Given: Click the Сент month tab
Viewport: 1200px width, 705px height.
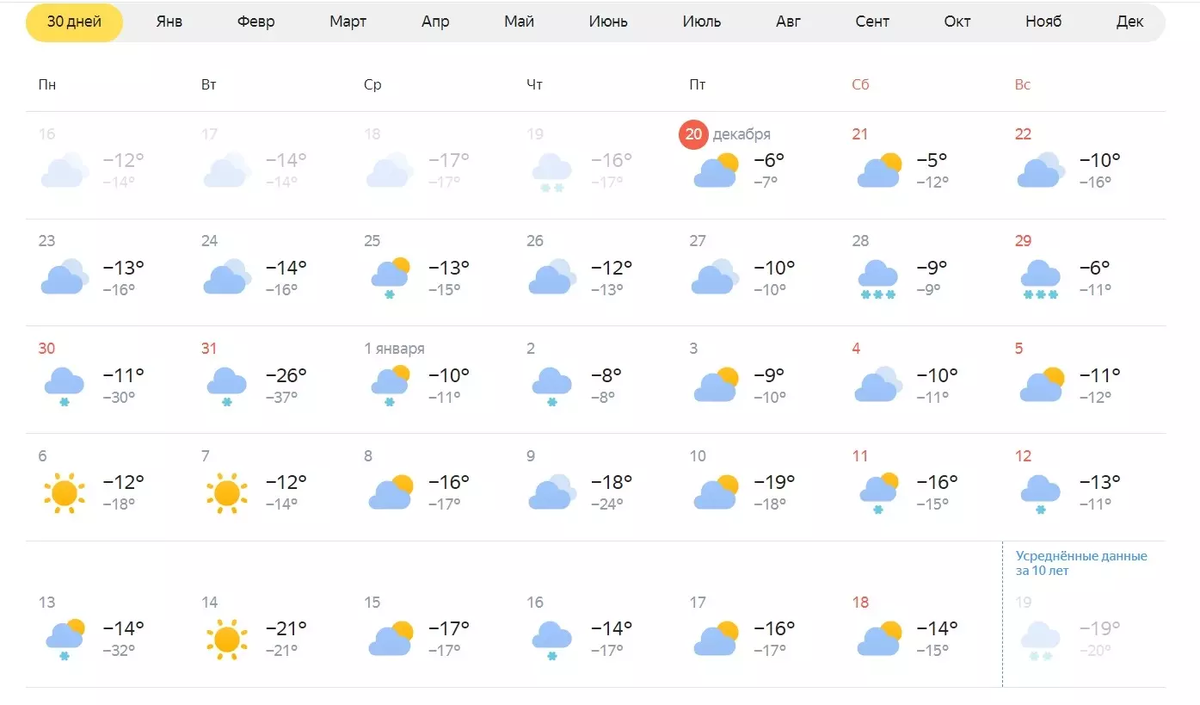Looking at the screenshot, I should tap(872, 22).
